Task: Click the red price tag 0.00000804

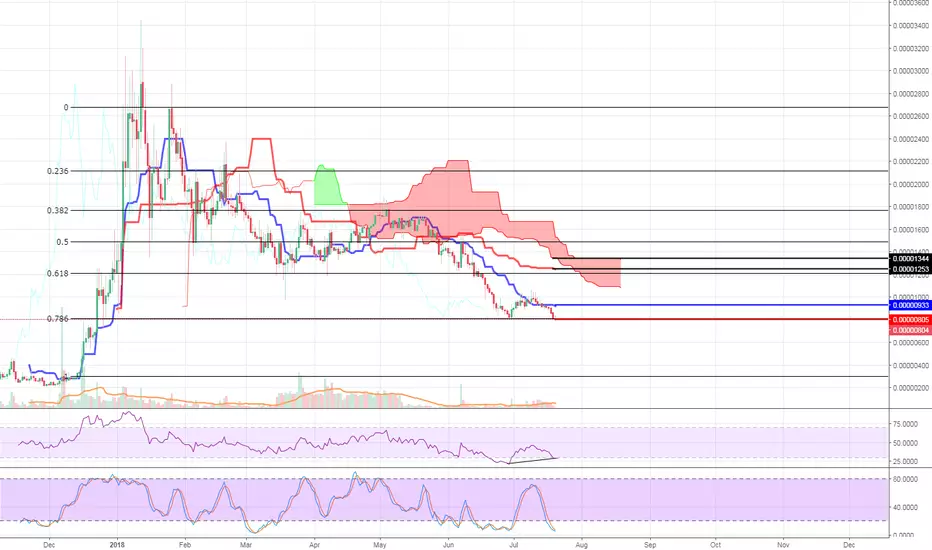Action: click(910, 330)
